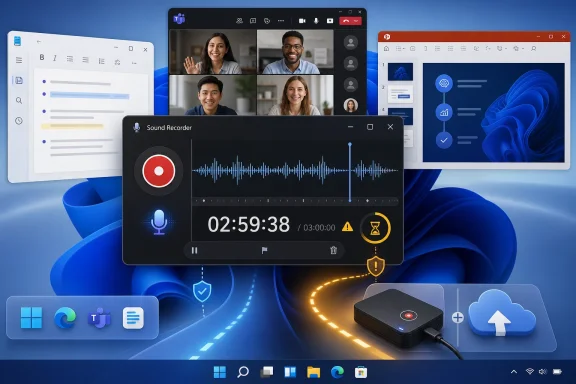This screenshot has width=576, height=384.
Task: Click the back arrow in notes window
Action: [39, 42]
